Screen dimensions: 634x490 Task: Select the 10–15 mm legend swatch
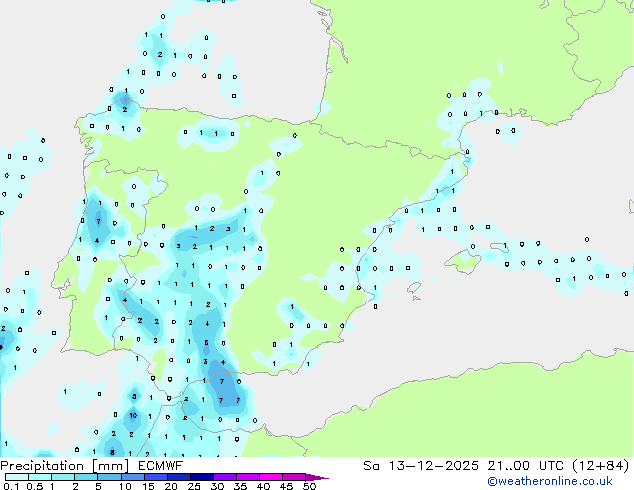click(132, 477)
